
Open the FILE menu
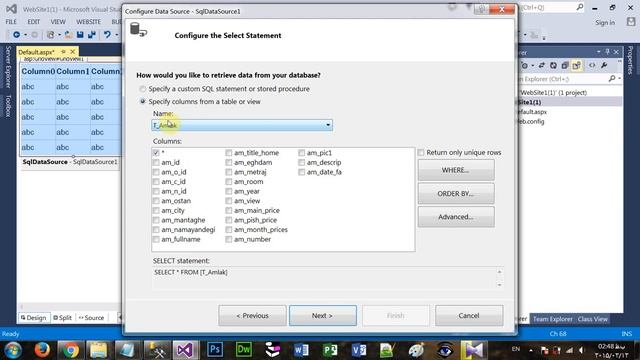[x=11, y=21]
